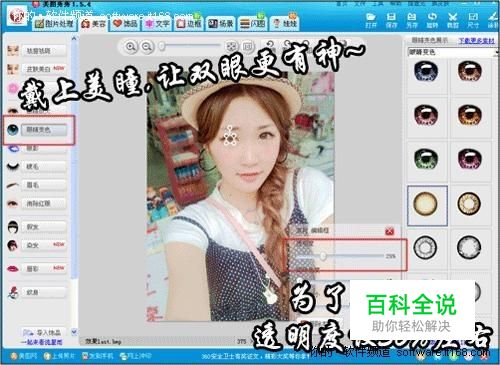The height and width of the screenshot is (365, 500).
Task: Expand the 眼睛变色 category dropdown
Action: 496,52
